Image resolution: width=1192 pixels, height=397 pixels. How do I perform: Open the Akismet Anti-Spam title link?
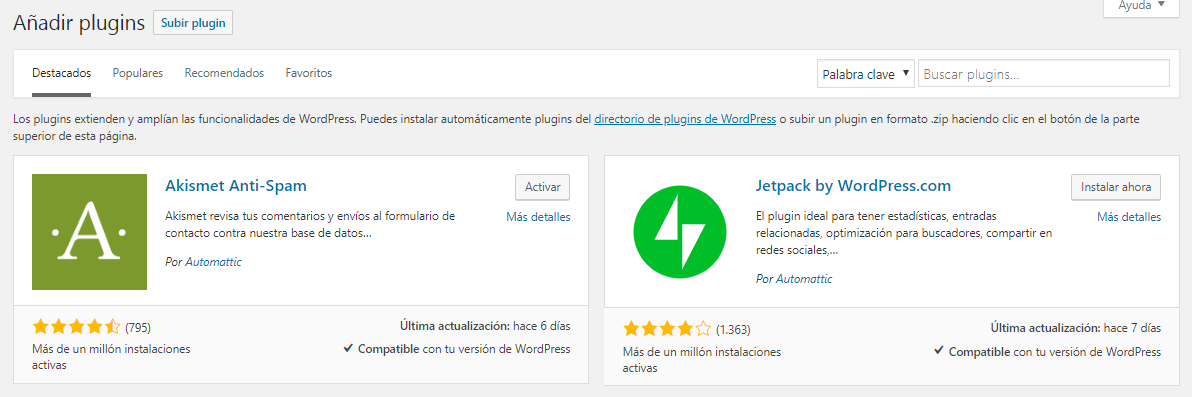tap(236, 186)
